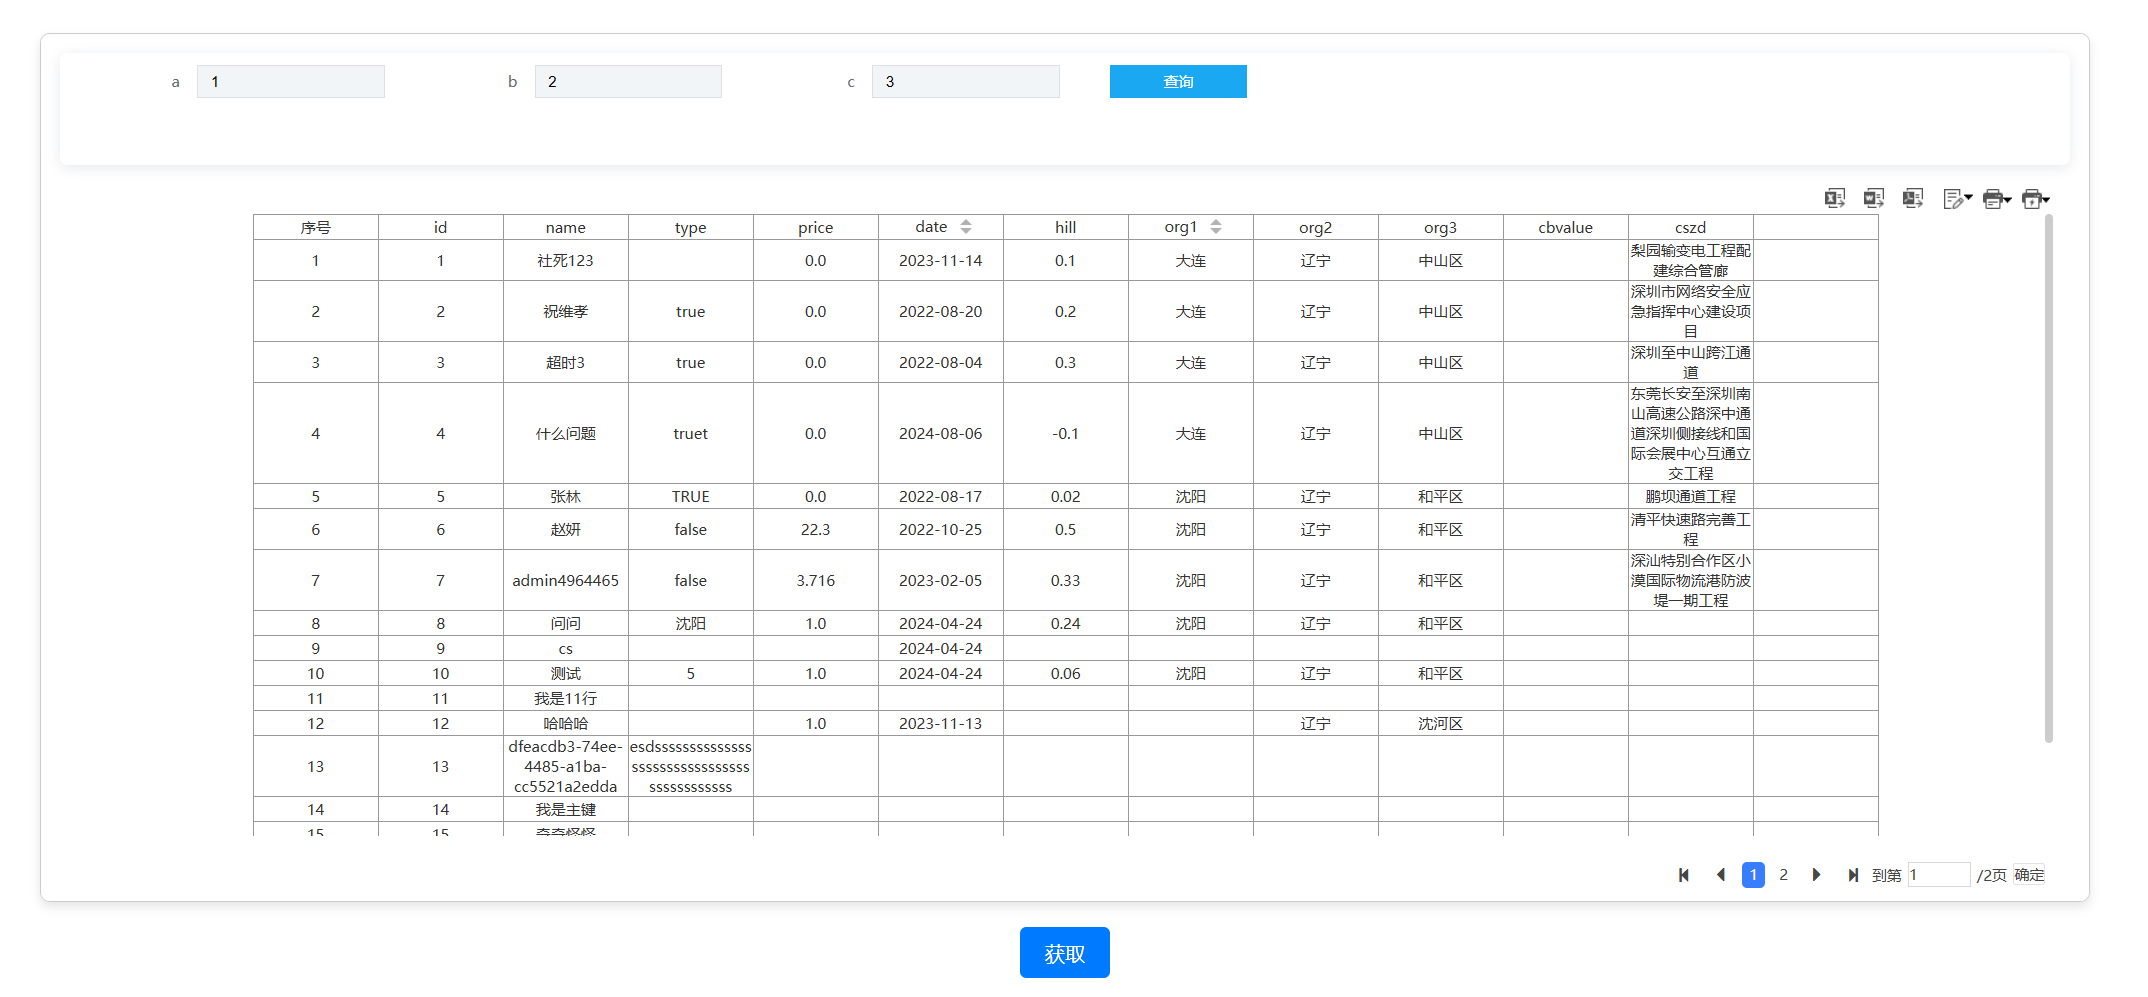The image size is (2148, 997).
Task: Select the date cell 2022-10-25
Action: pyautogui.click(x=941, y=530)
